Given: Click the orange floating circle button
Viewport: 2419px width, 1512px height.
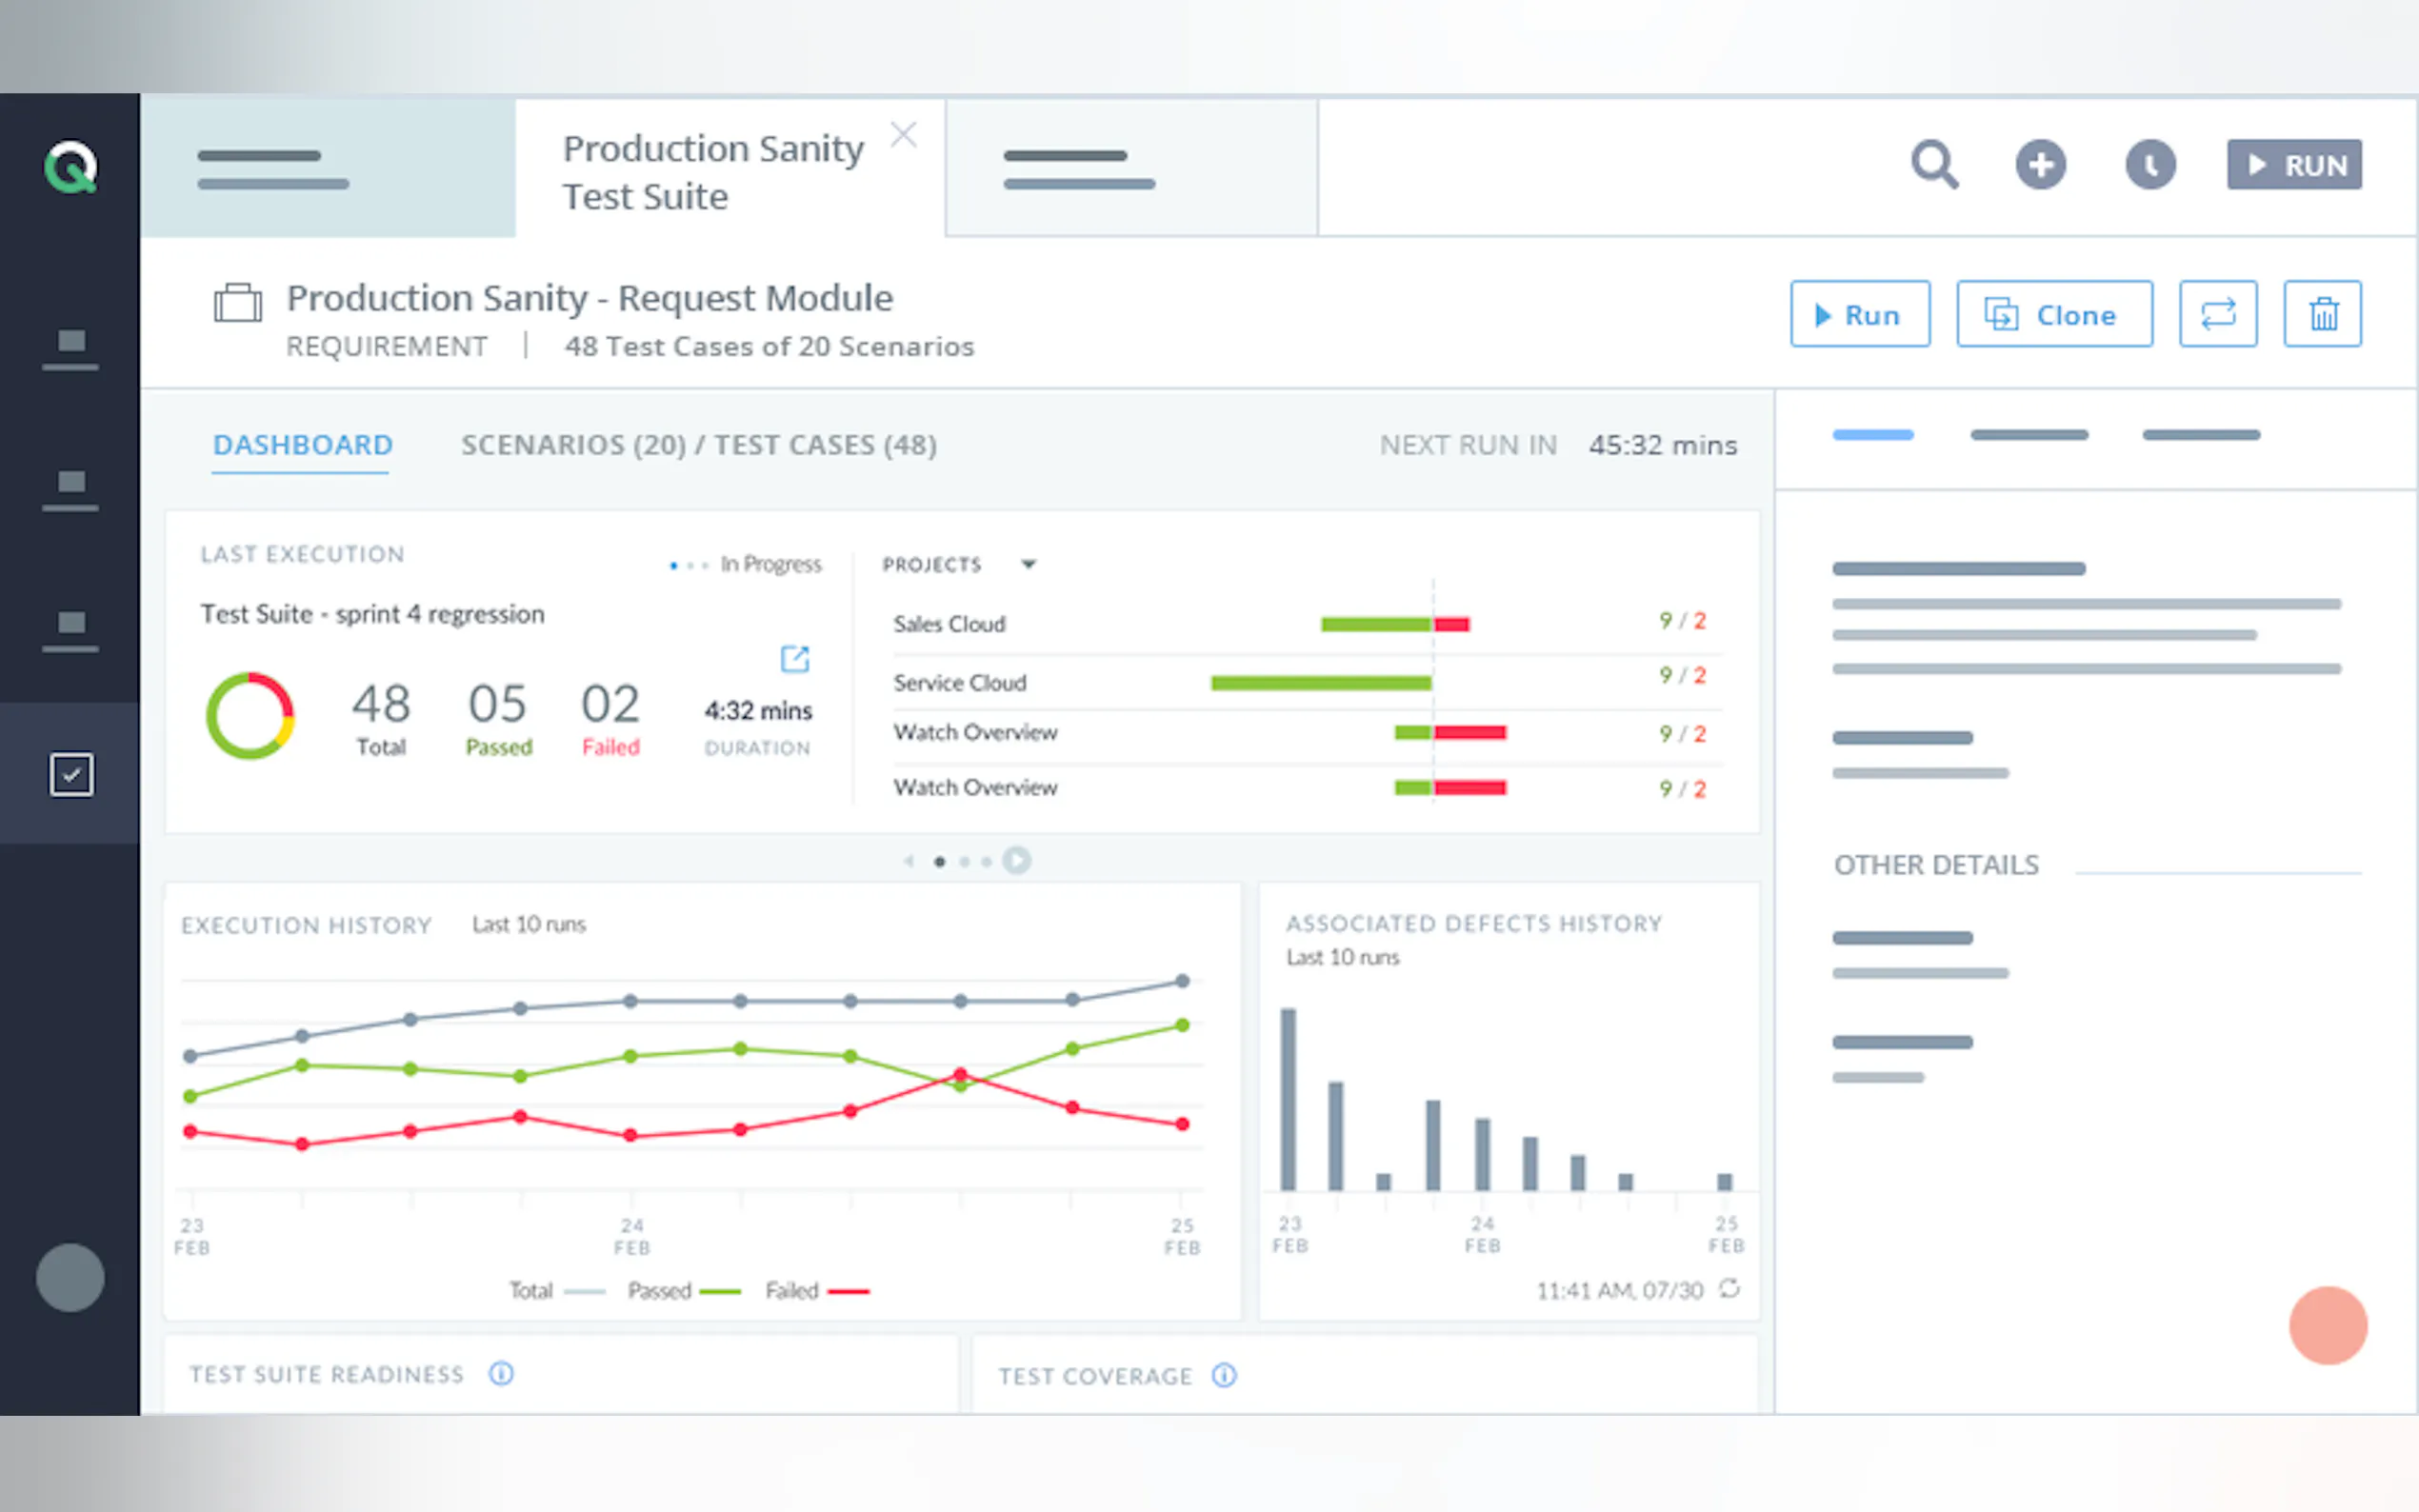Looking at the screenshot, I should (x=2327, y=1325).
